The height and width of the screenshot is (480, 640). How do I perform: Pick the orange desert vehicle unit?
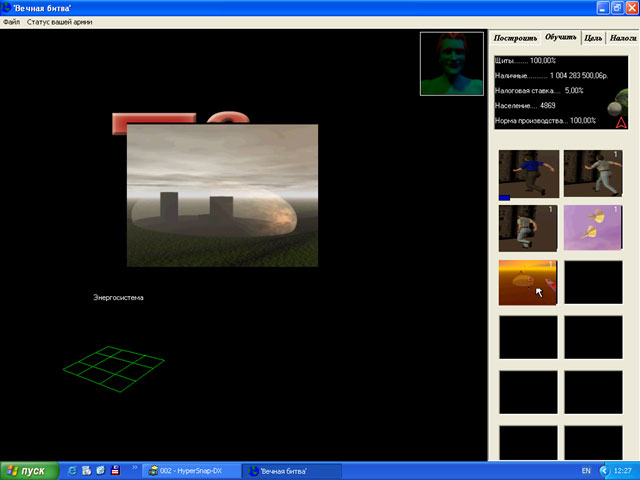528,282
